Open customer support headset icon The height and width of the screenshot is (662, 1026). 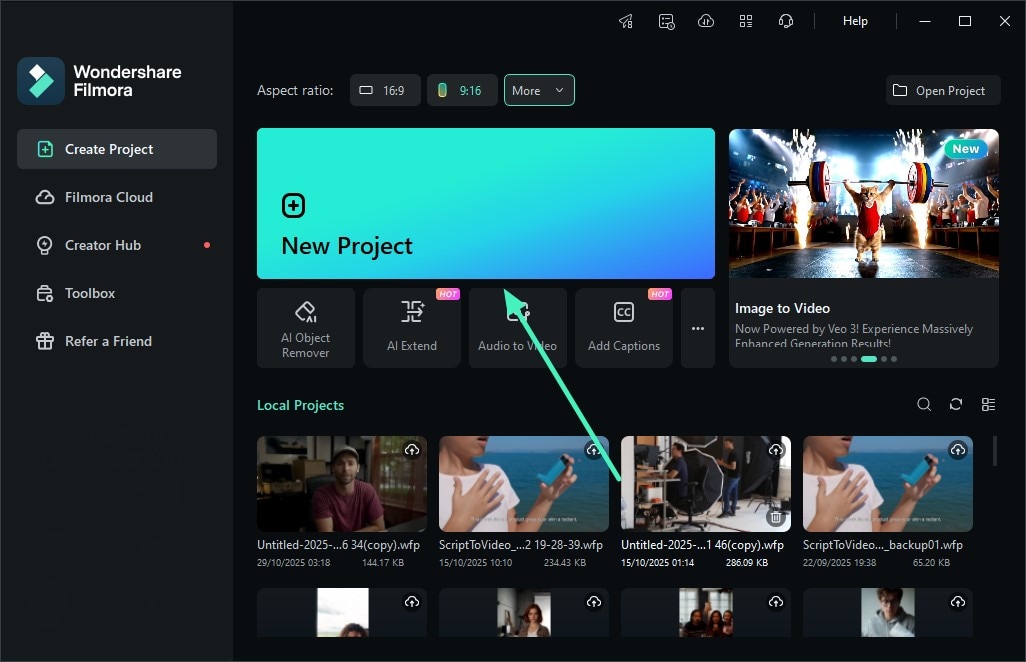(x=786, y=20)
